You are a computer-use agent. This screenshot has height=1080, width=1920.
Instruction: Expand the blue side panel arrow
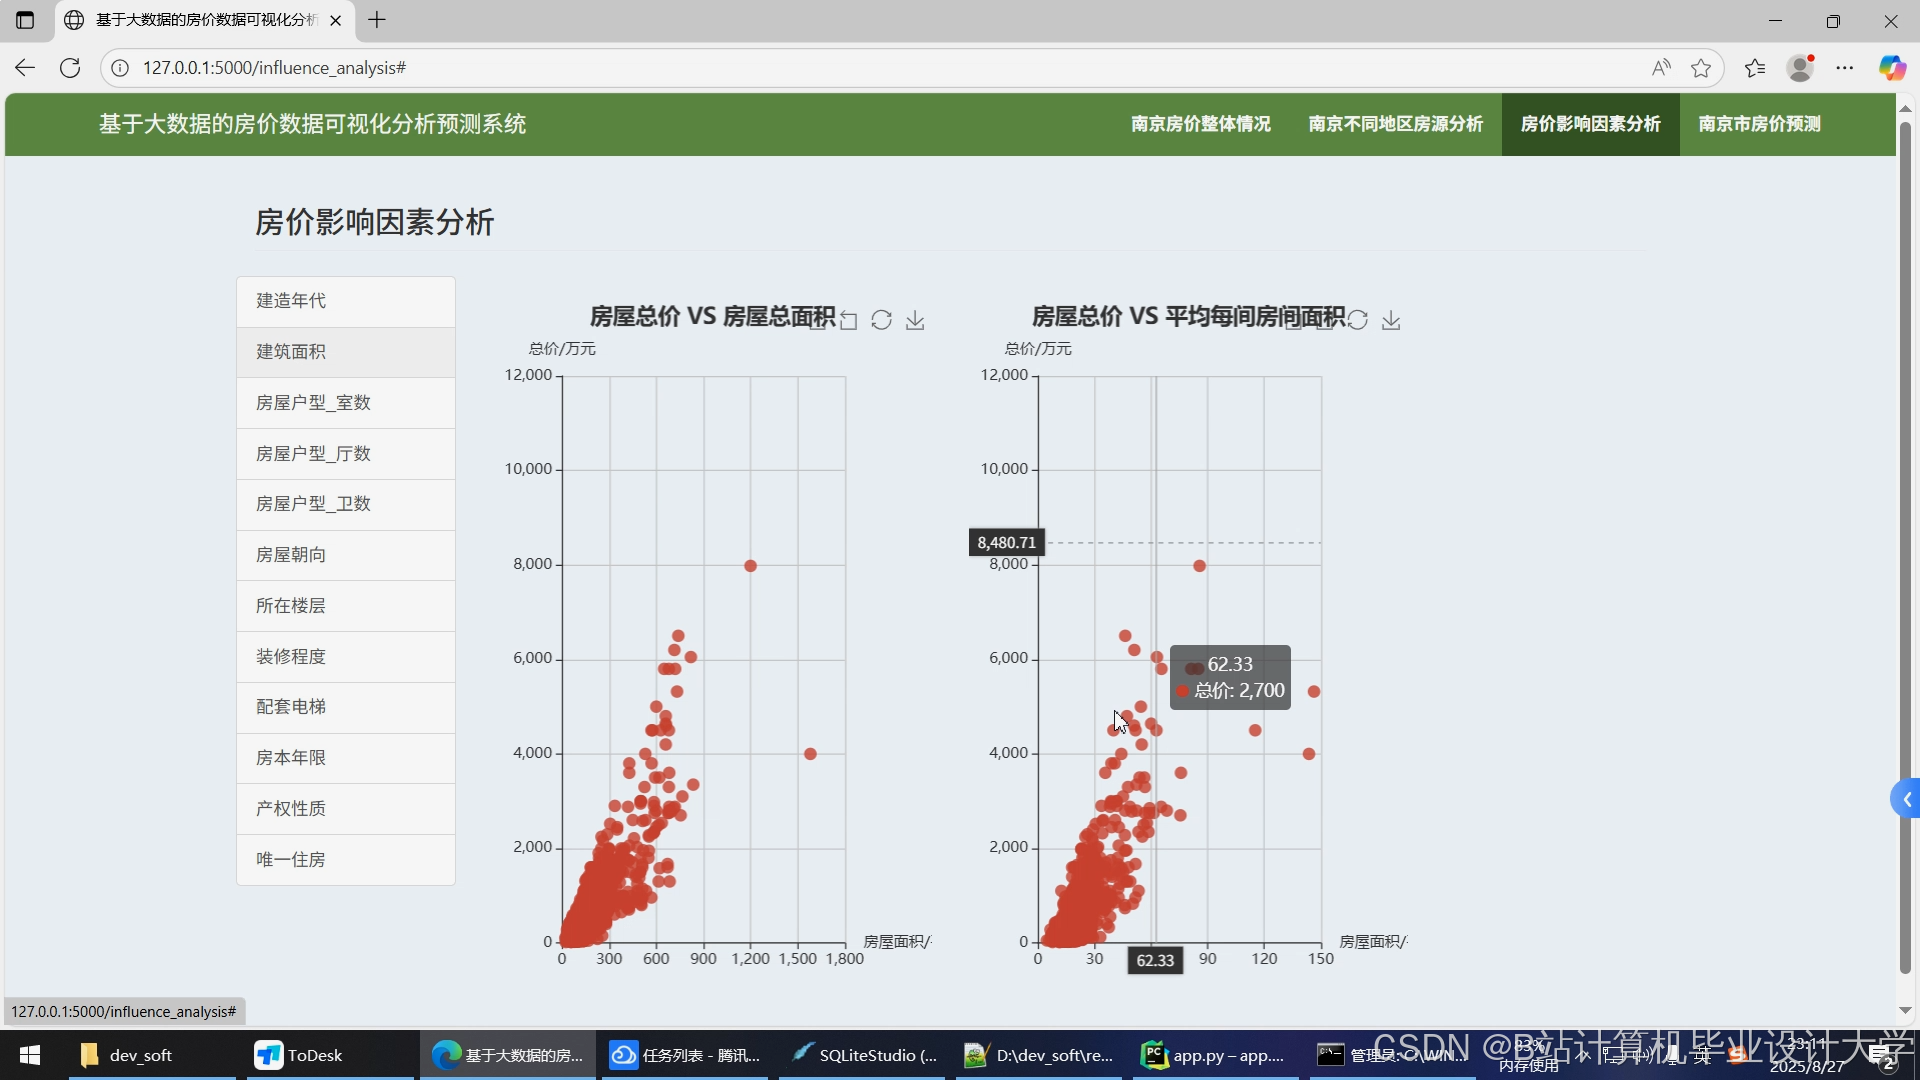pyautogui.click(x=1906, y=799)
